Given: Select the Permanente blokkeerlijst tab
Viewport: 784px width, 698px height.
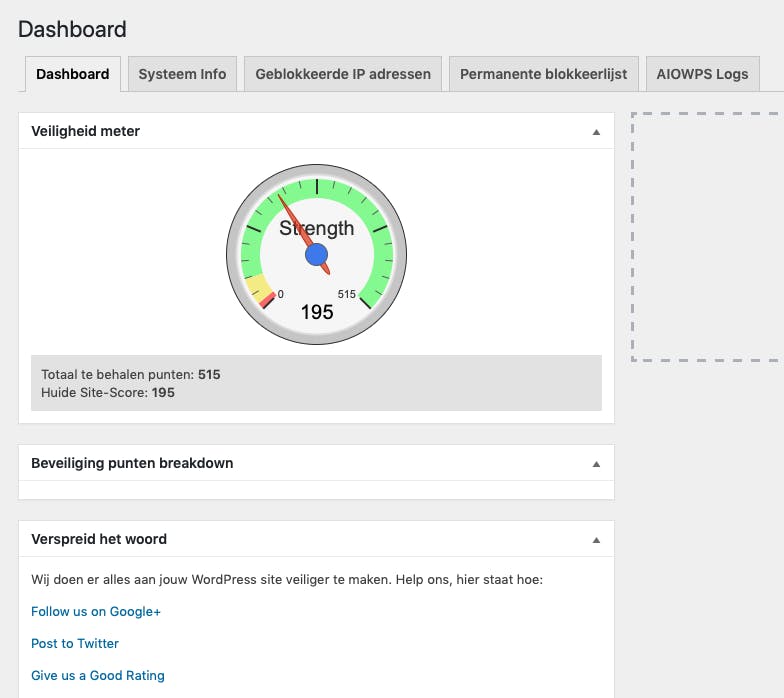Looking at the screenshot, I should [x=543, y=74].
